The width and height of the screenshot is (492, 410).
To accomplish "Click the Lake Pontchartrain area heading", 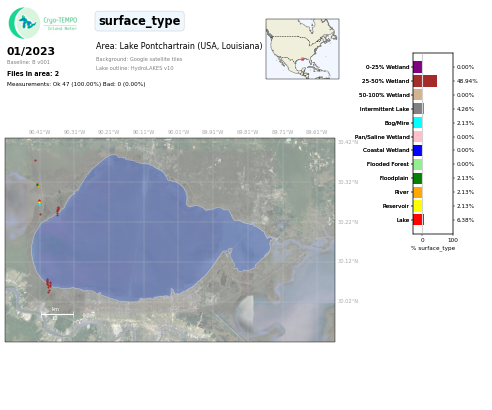I will (x=179, y=46).
